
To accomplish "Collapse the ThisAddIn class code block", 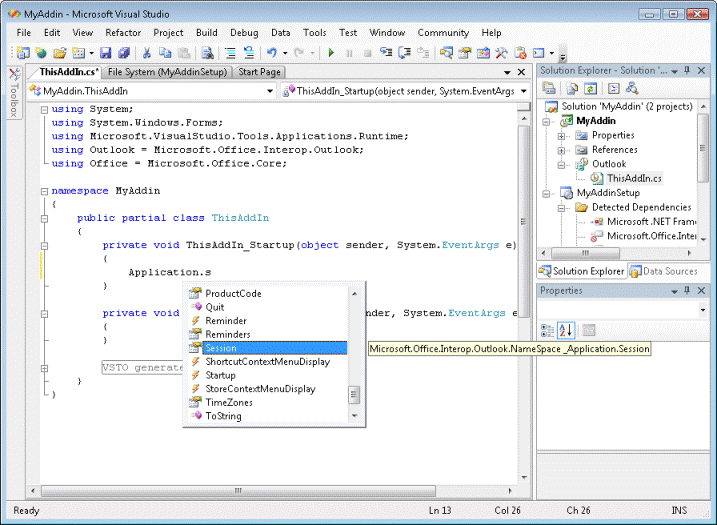I will (x=44, y=219).
